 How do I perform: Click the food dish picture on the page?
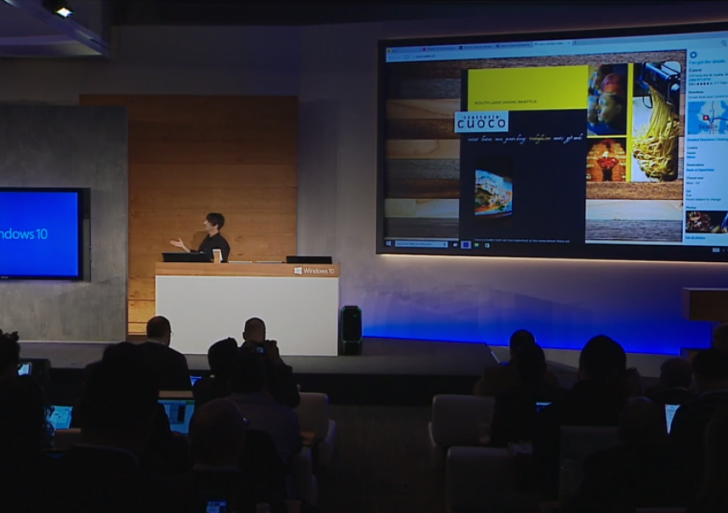(493, 192)
